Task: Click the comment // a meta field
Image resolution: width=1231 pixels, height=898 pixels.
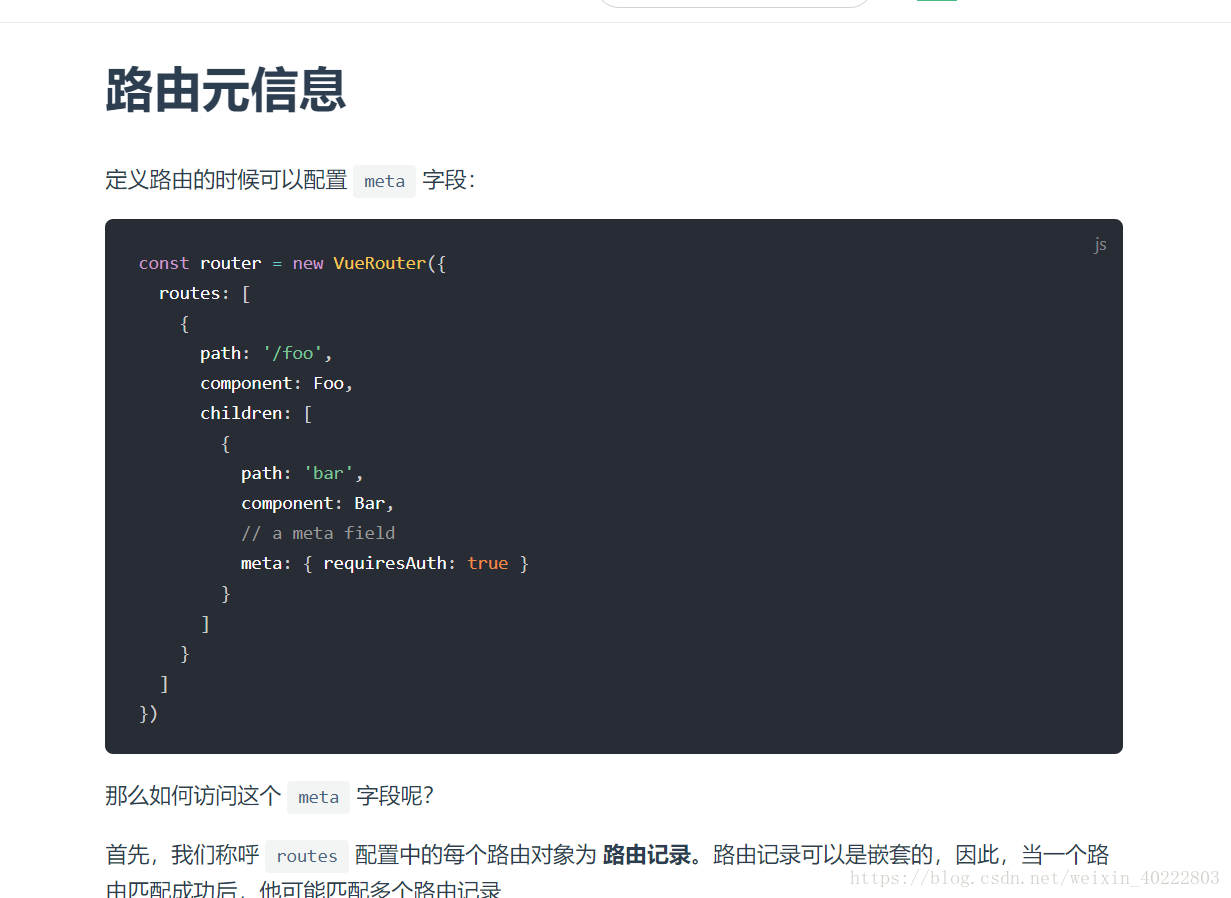Action: tap(318, 533)
